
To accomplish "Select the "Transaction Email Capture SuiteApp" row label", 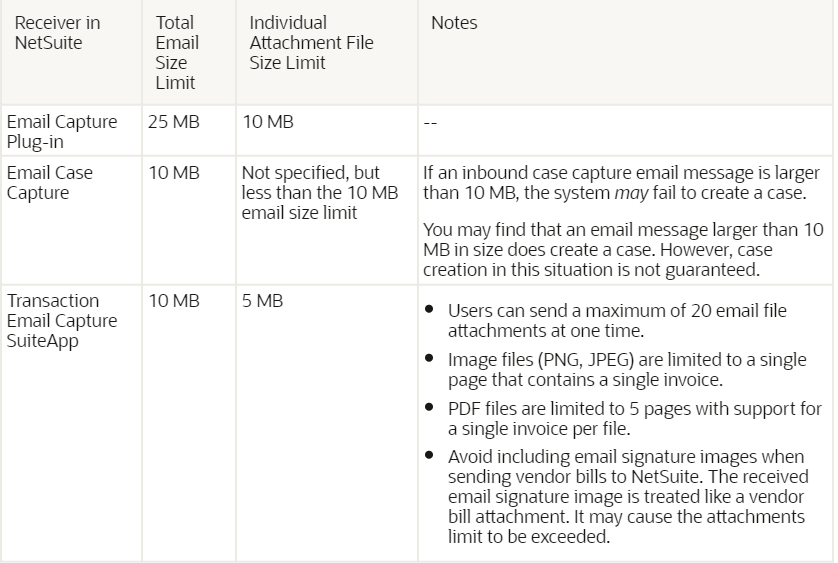I will 61,320.
